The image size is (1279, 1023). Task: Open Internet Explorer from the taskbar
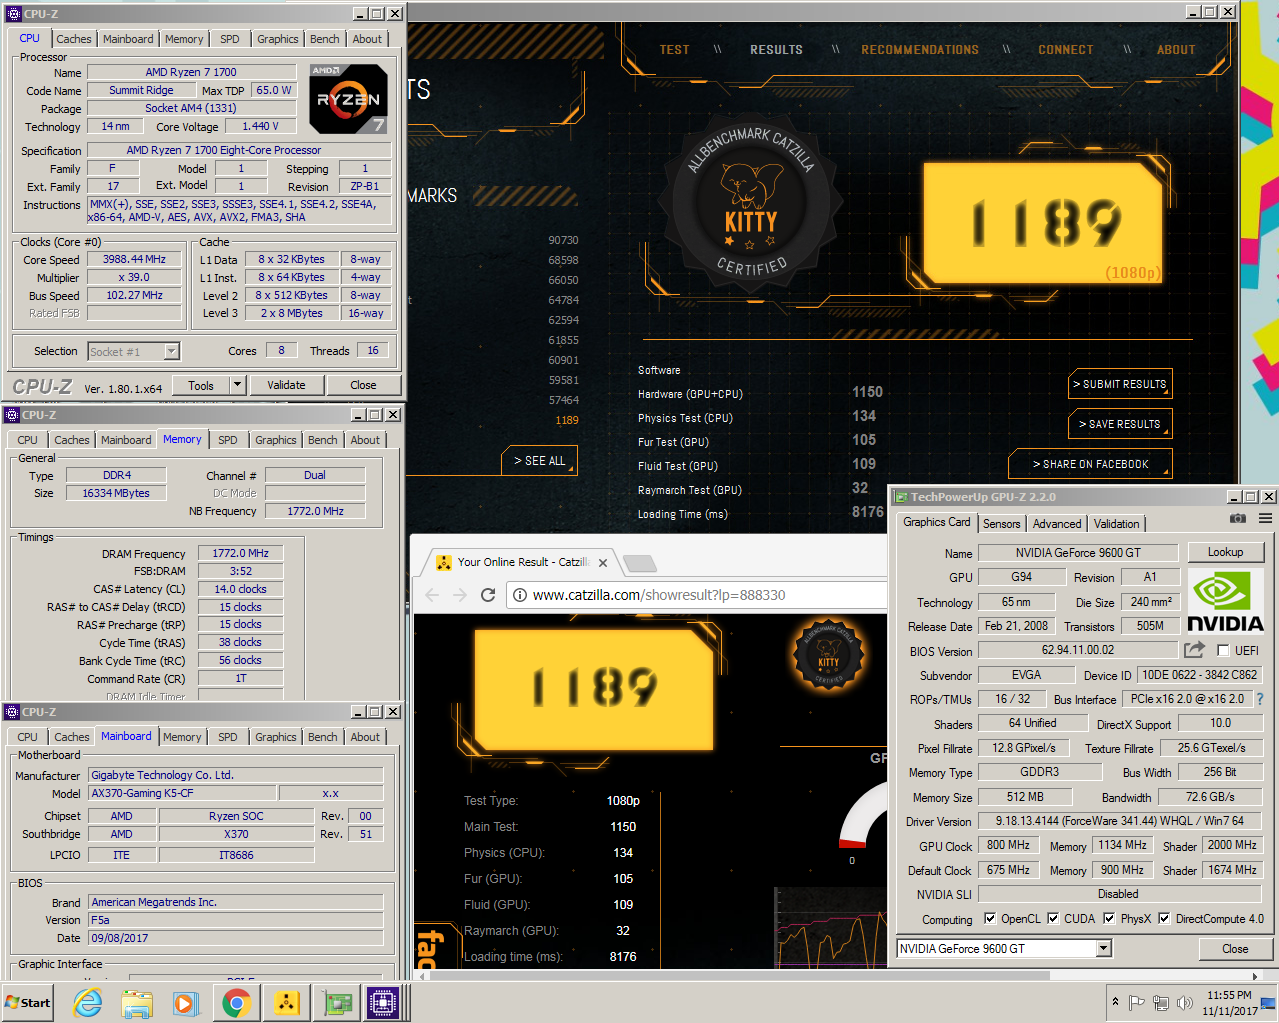pyautogui.click(x=88, y=1002)
